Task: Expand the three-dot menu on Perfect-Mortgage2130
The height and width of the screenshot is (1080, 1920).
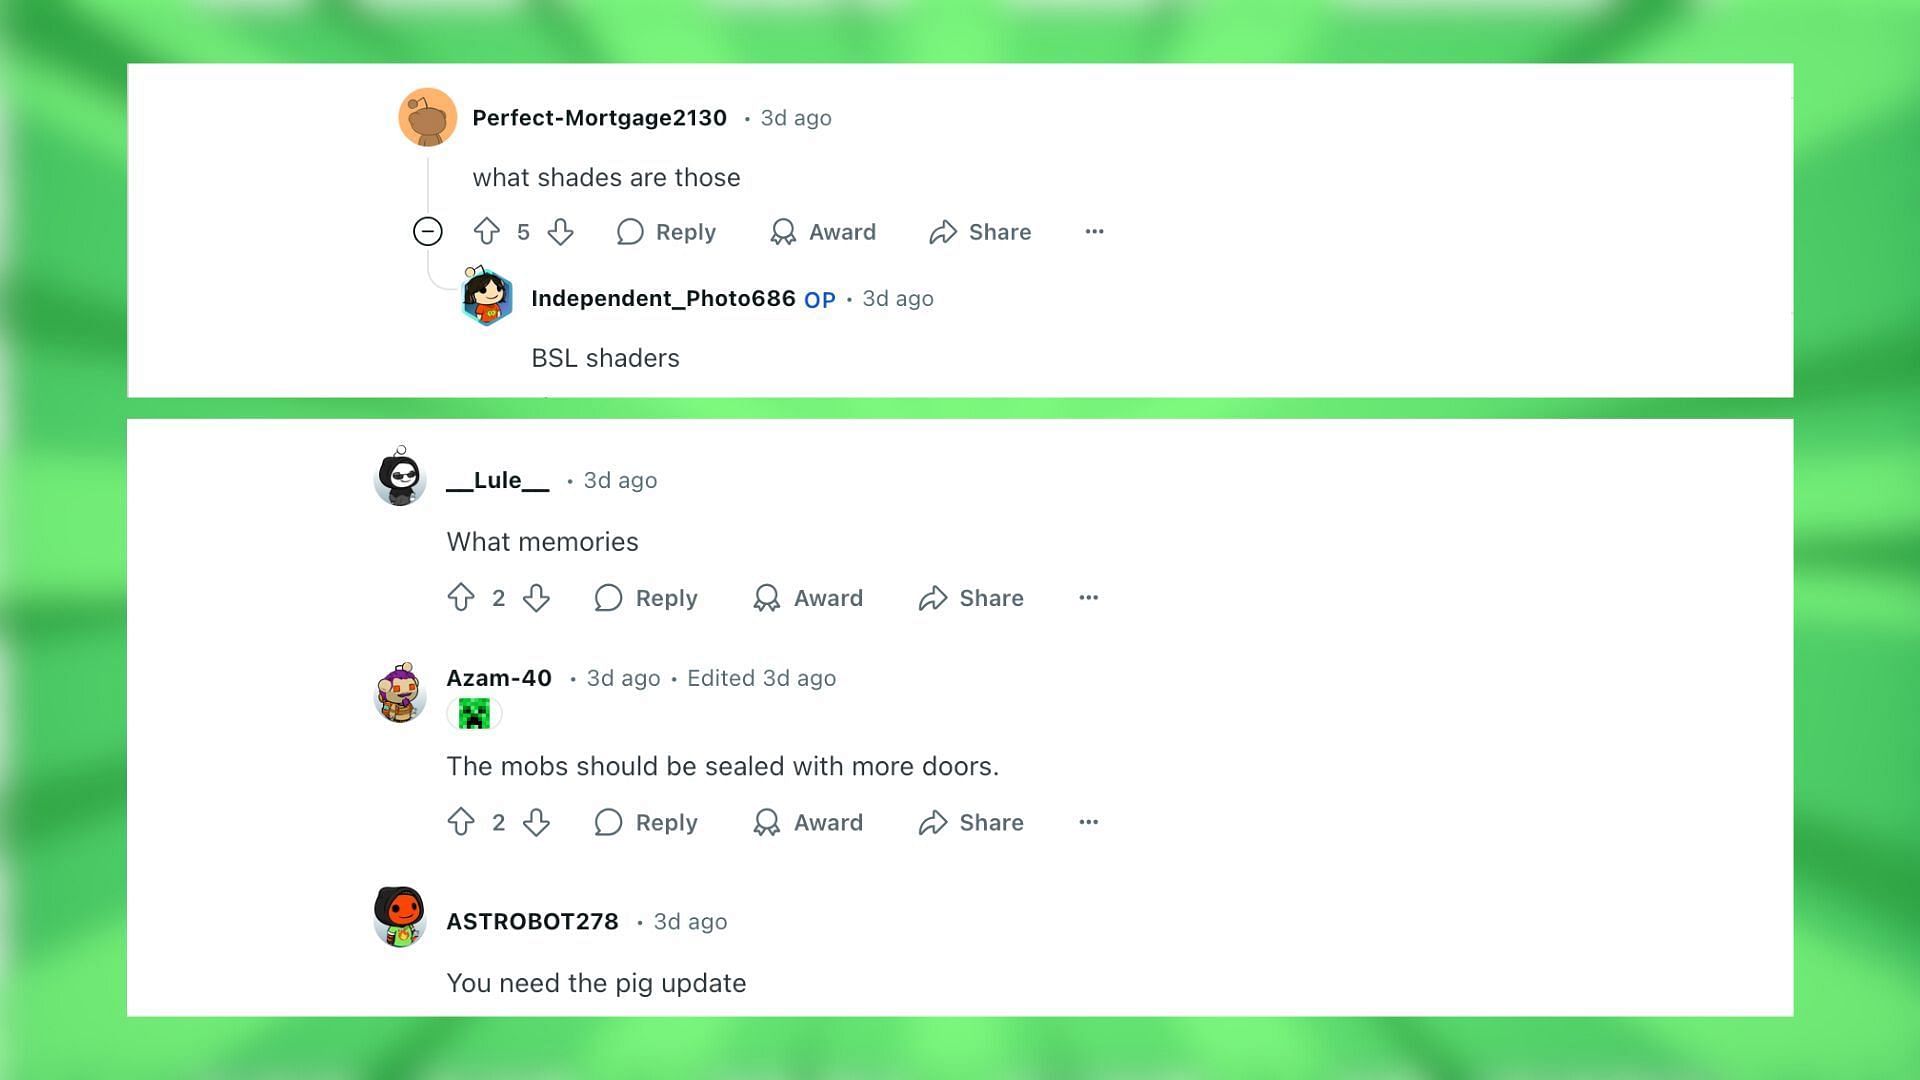Action: [x=1093, y=232]
